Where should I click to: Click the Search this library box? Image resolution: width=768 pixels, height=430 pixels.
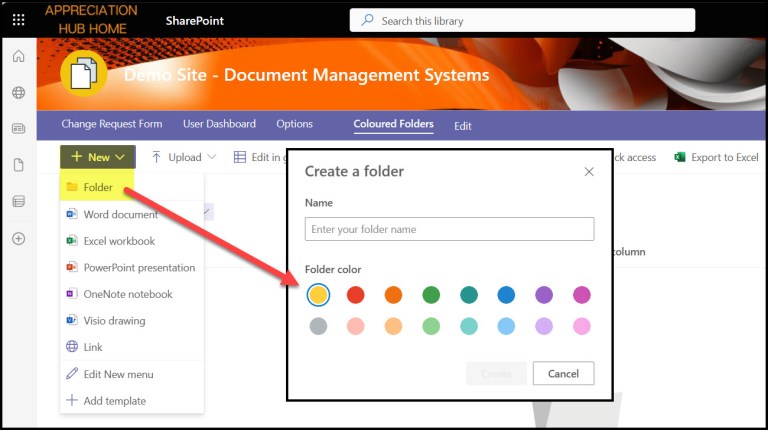coord(522,20)
